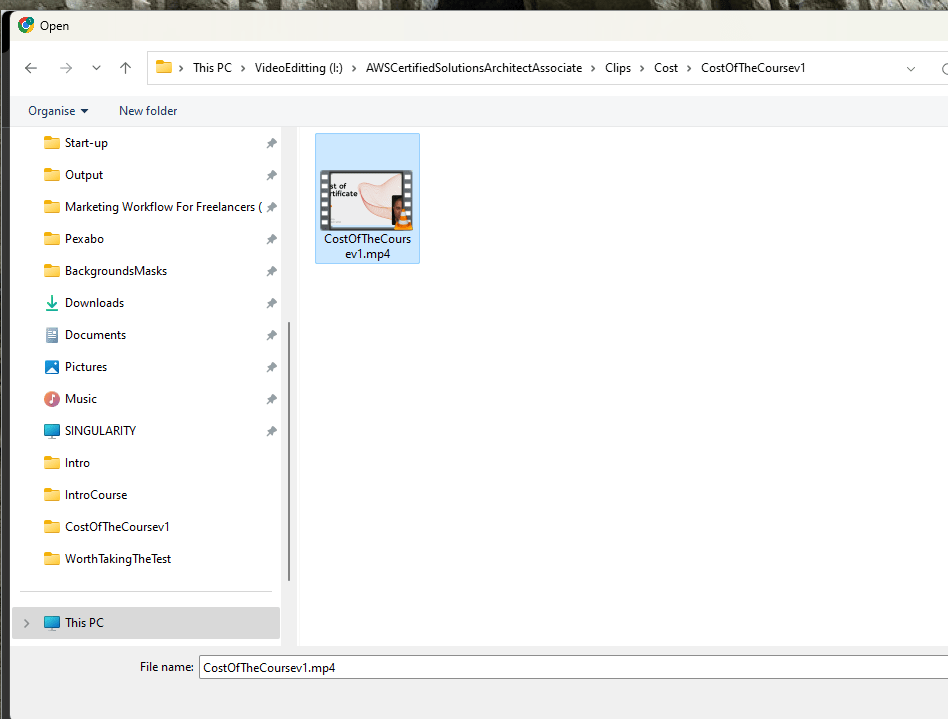Click pin icon beside Documents
This screenshot has width=948, height=719.
click(271, 336)
